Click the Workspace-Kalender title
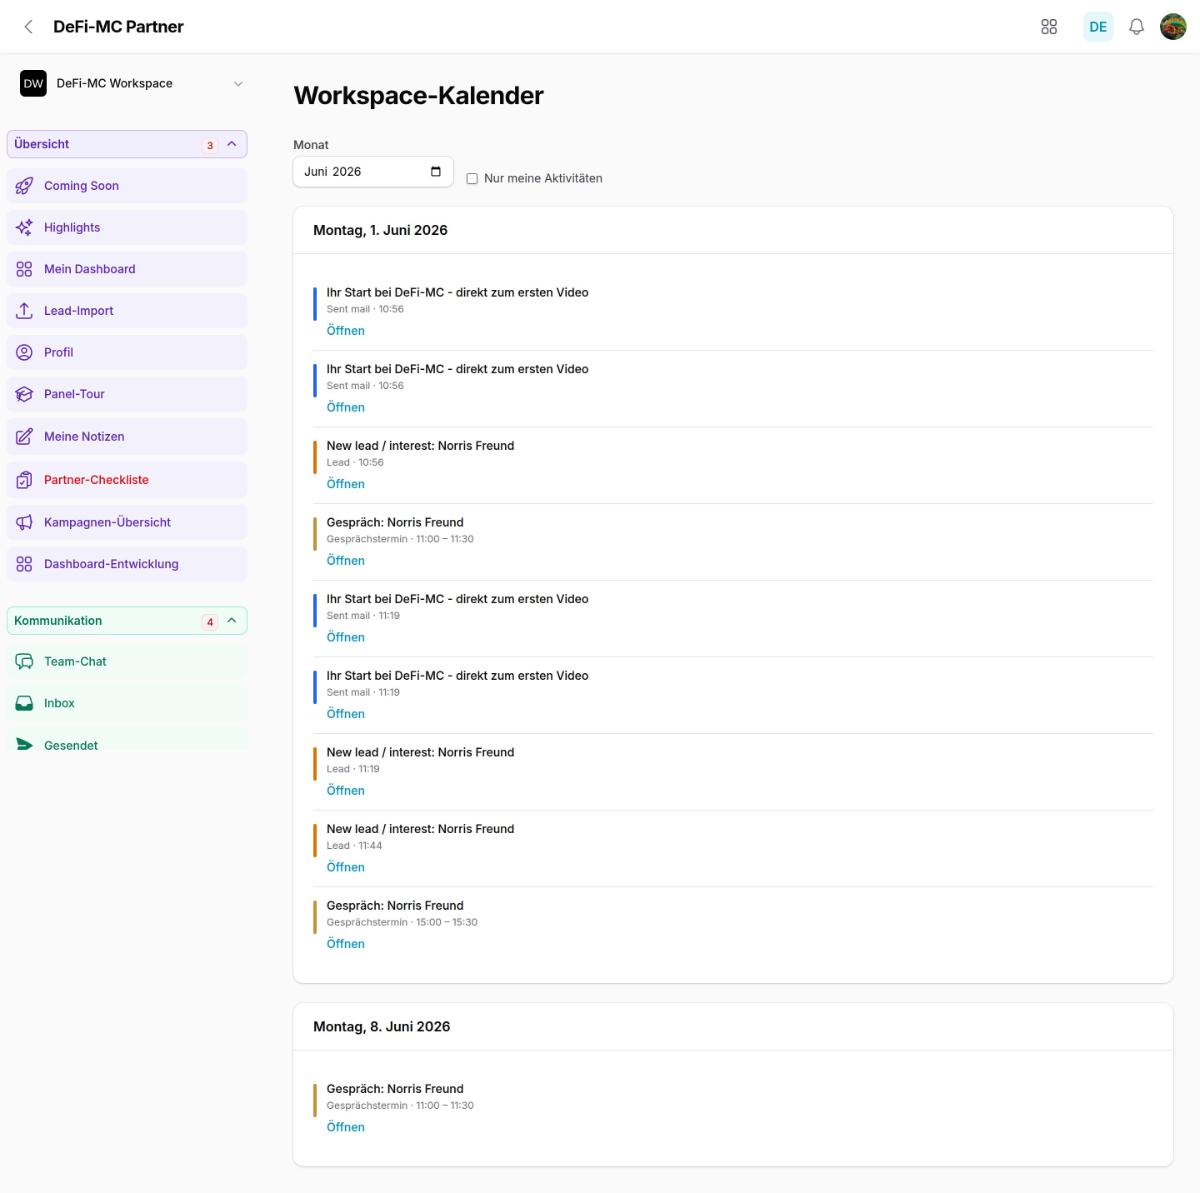 point(418,96)
